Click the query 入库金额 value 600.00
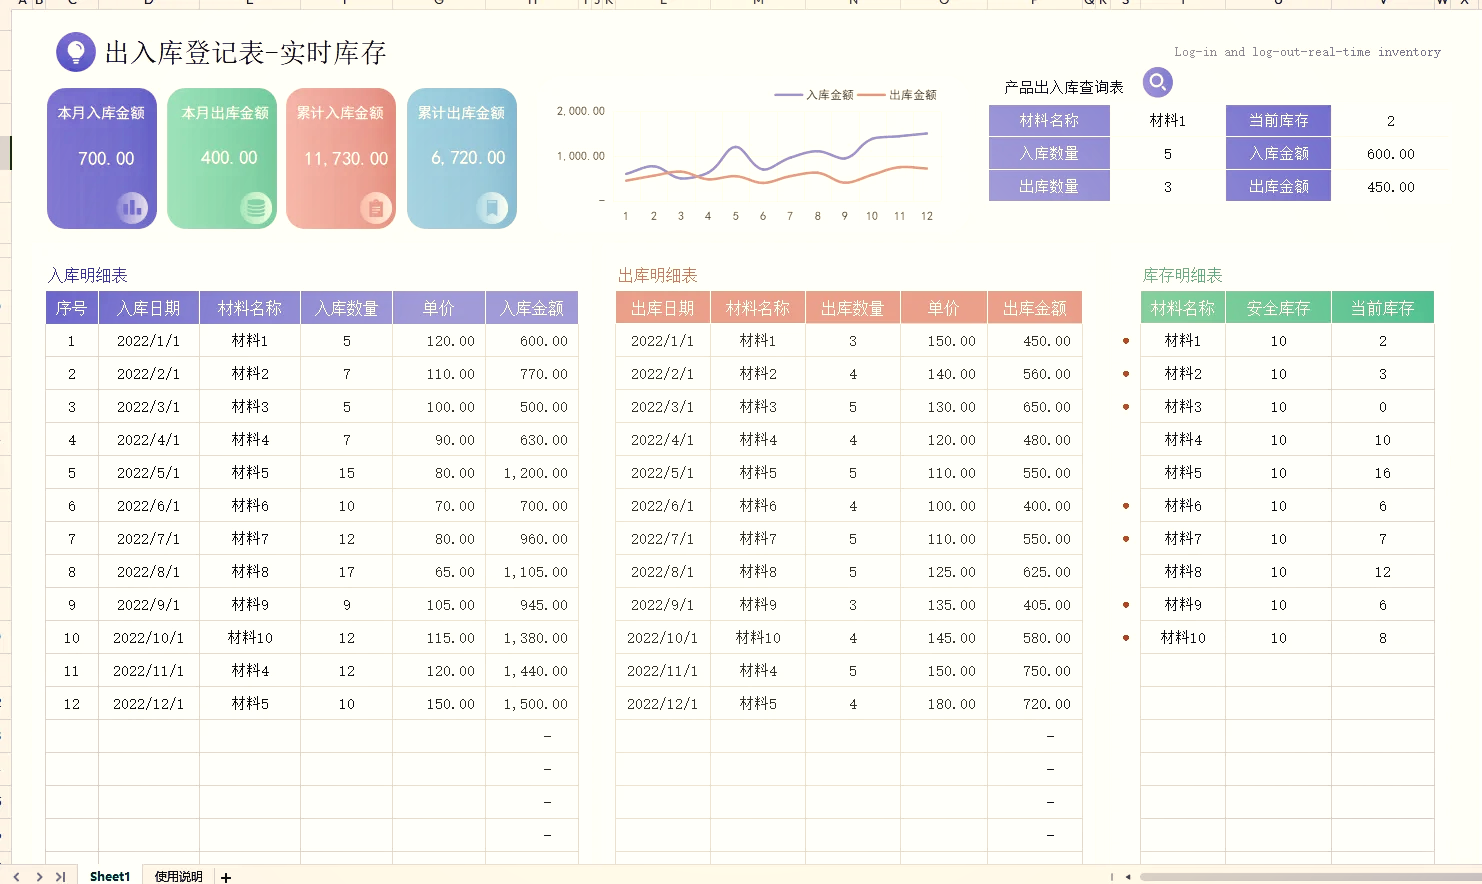Screen dimensions: 1482x884 [1390, 154]
